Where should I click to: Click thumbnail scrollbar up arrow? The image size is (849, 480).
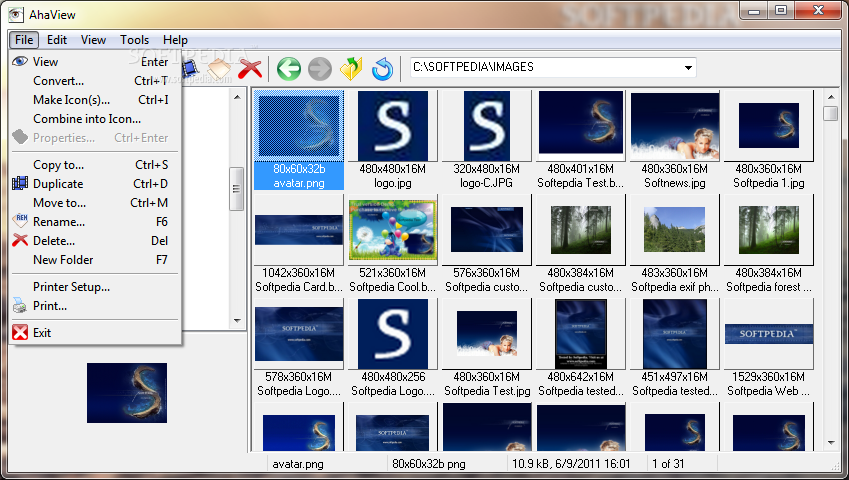click(831, 97)
